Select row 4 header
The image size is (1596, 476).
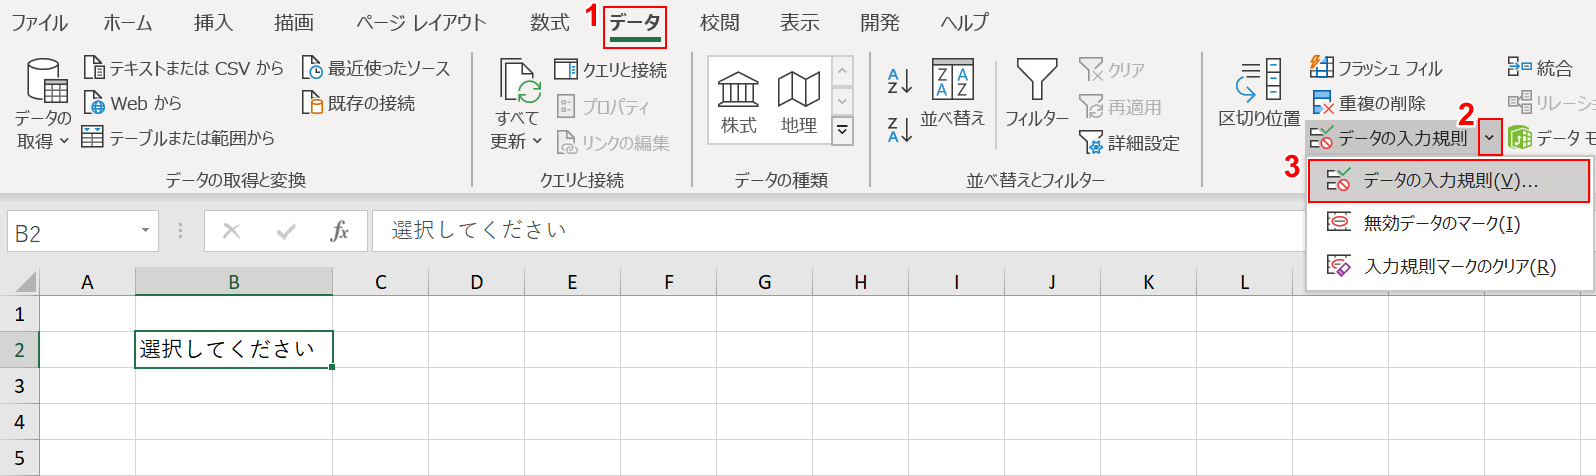[19, 422]
